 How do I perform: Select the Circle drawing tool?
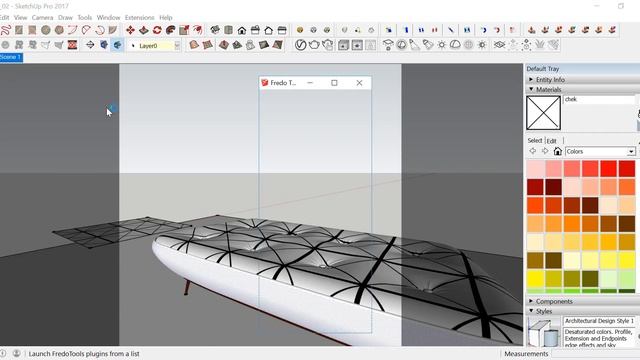tap(46, 30)
